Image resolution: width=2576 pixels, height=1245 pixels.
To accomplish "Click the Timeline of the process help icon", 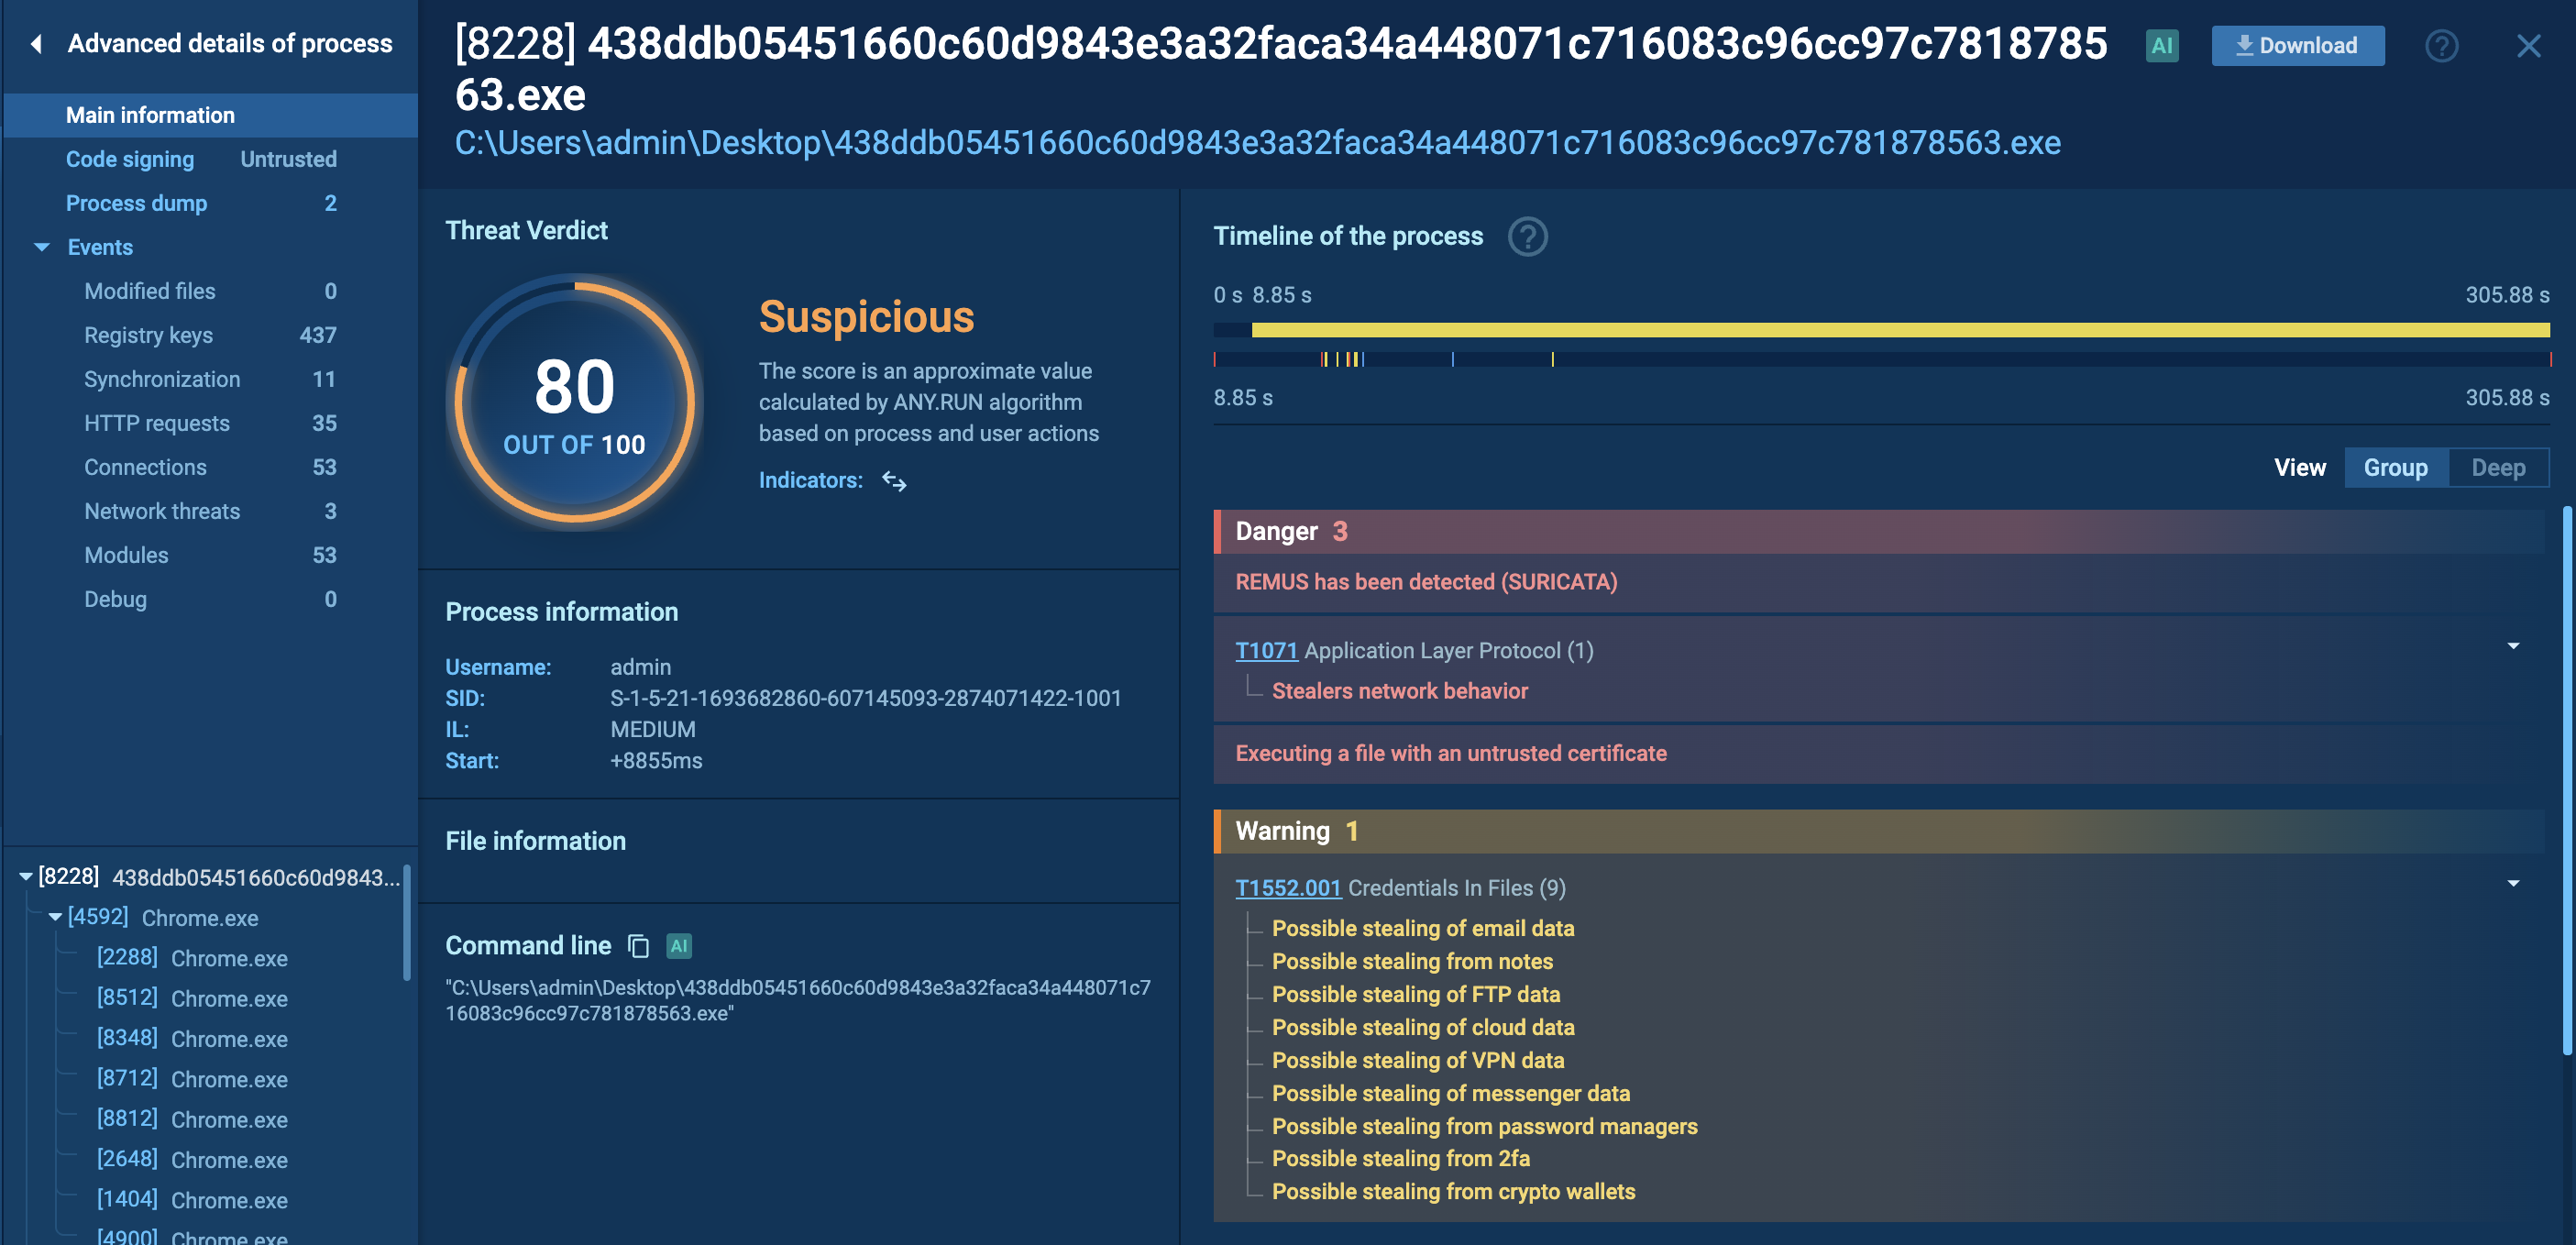I will 1527,237.
